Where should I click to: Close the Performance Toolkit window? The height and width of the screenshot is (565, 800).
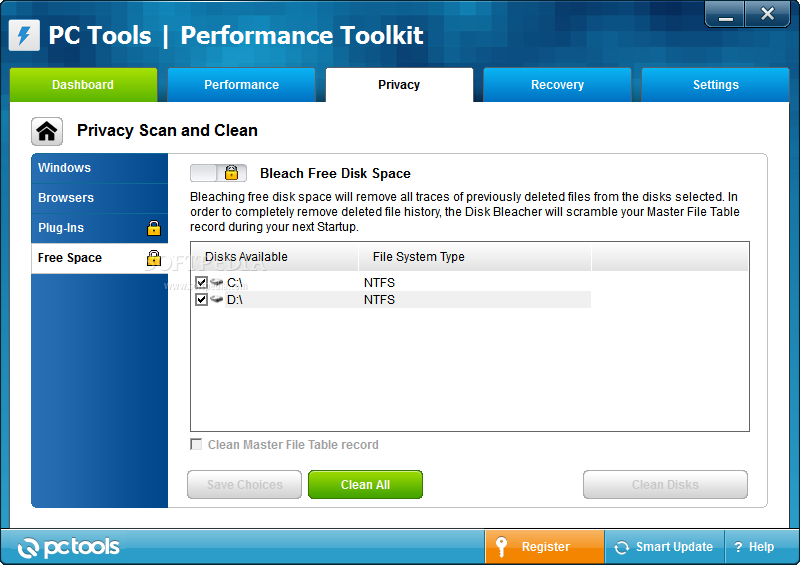pyautogui.click(x=767, y=14)
